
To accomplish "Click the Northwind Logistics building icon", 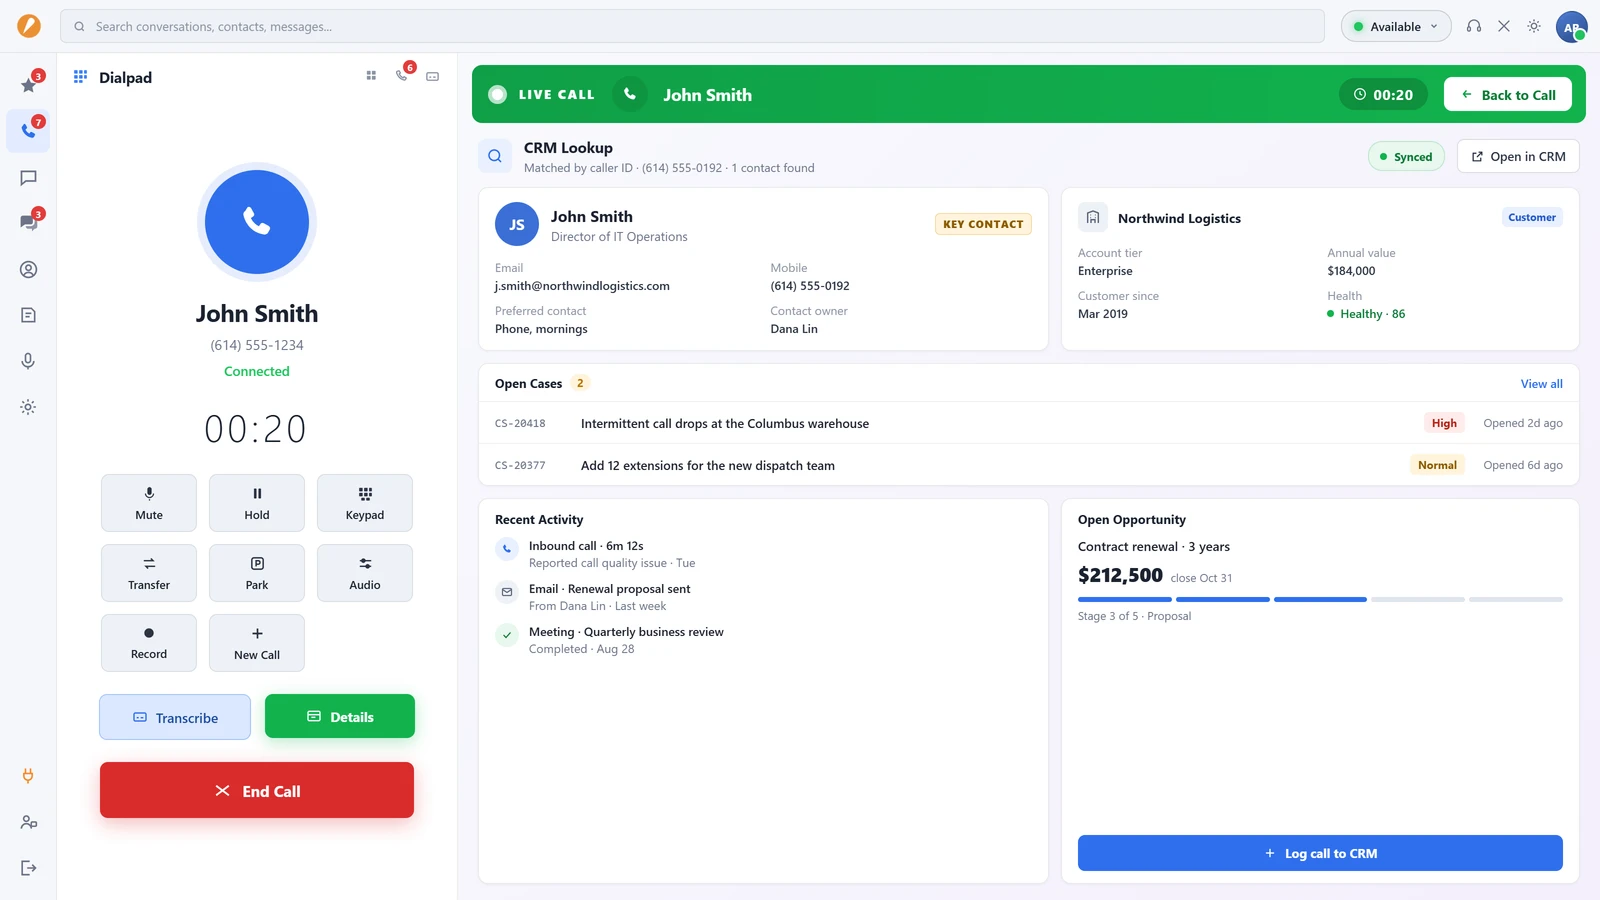I will pyautogui.click(x=1093, y=217).
